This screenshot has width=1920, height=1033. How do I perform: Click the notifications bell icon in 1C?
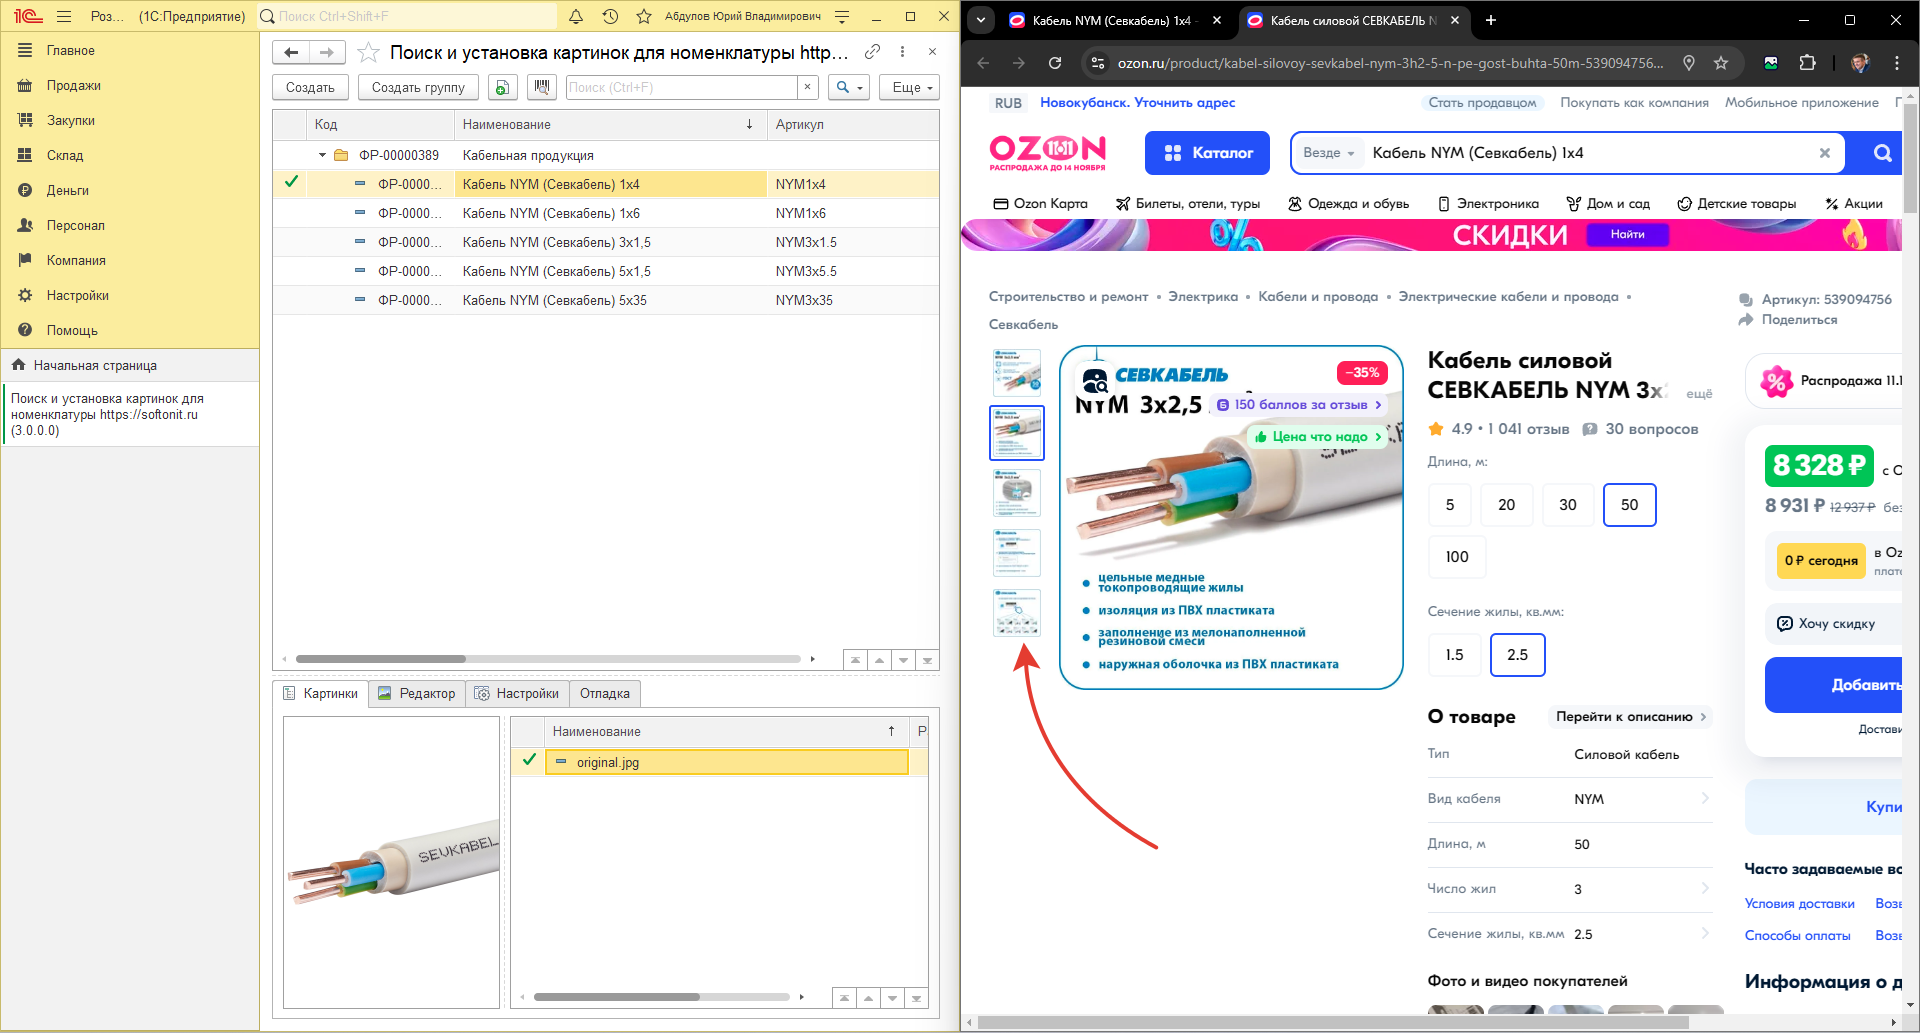[x=576, y=16]
